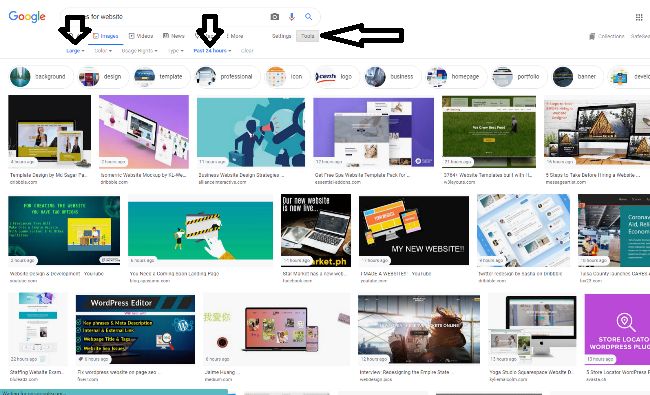The height and width of the screenshot is (395, 650).
Task: Open the Usage Rights filter dropdown
Action: 139,51
